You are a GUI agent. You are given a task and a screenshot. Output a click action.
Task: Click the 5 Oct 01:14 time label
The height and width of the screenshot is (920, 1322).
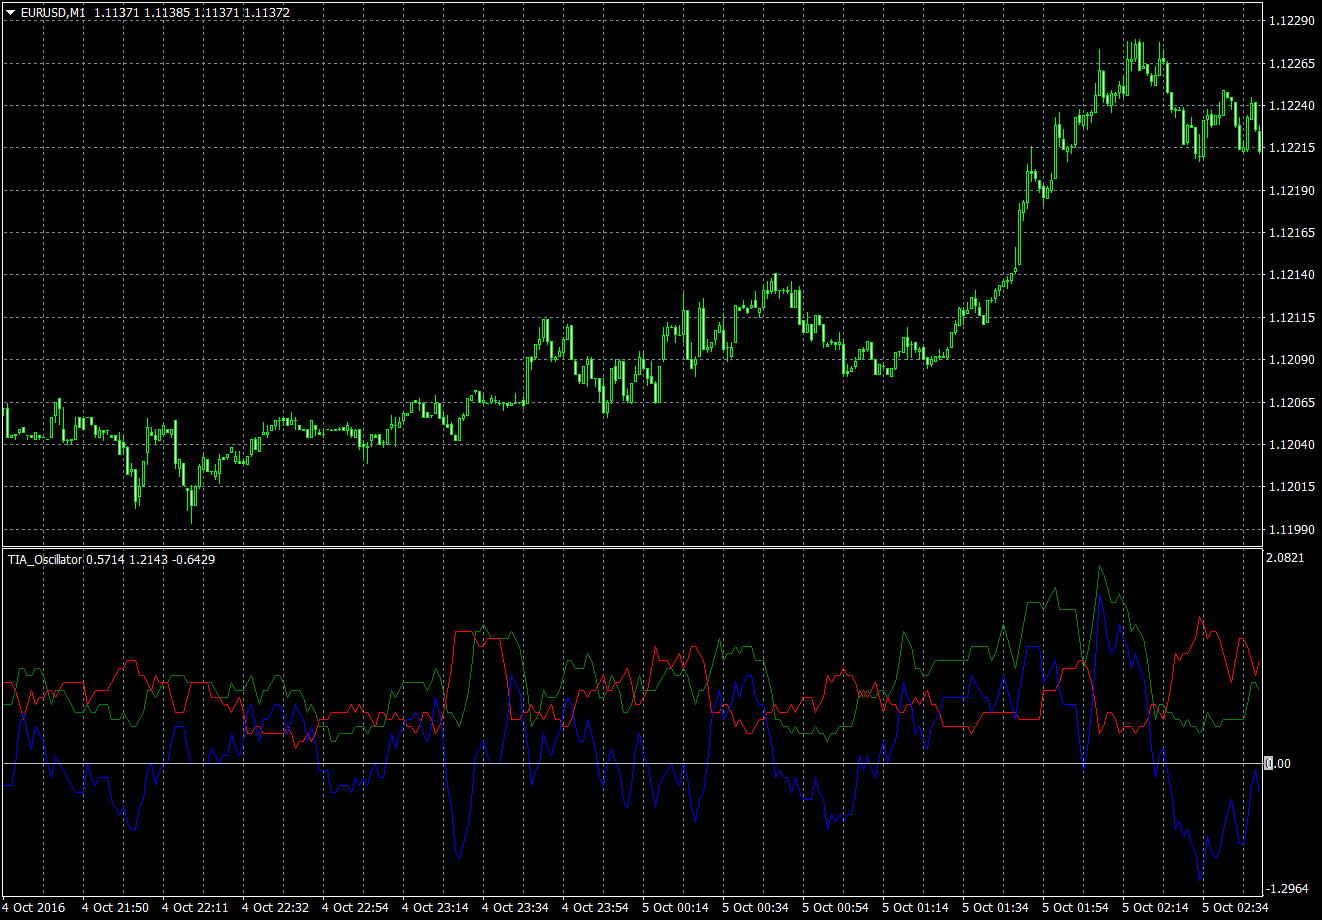coord(916,908)
